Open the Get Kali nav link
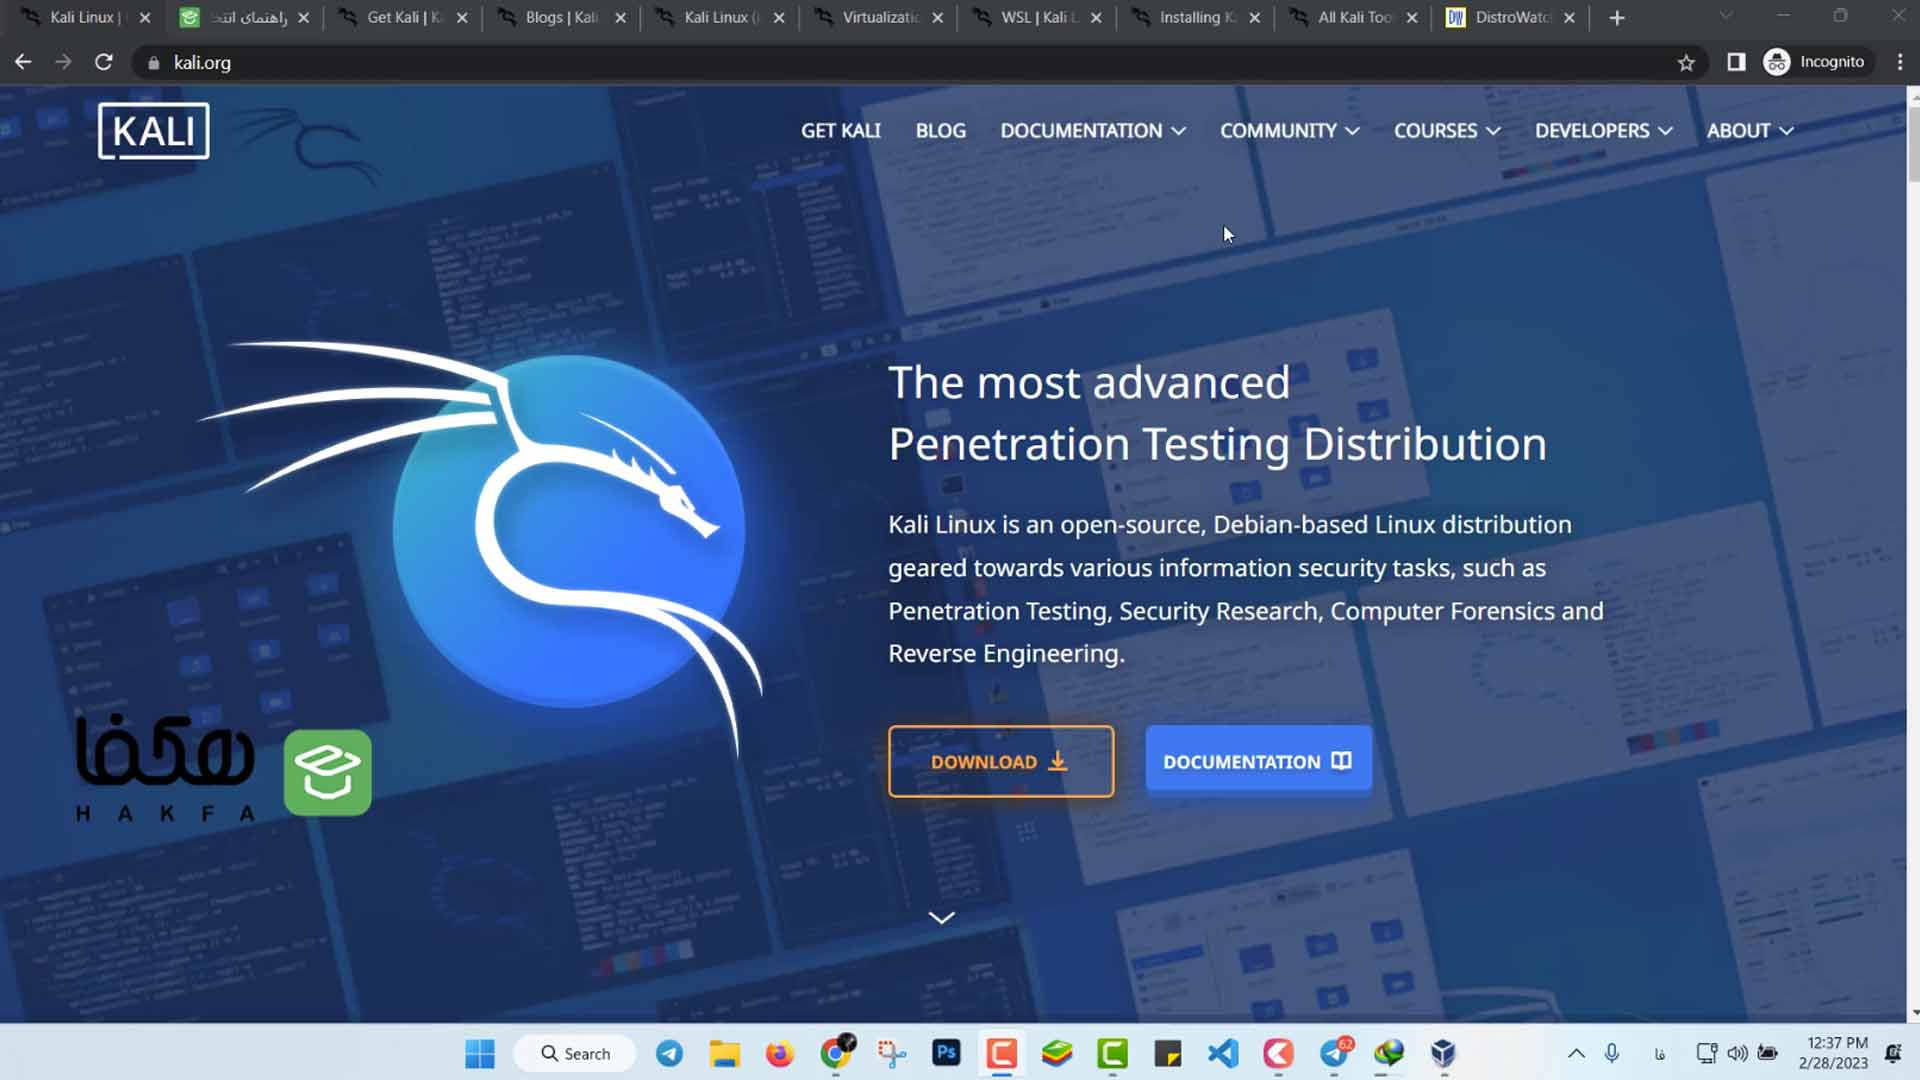The width and height of the screenshot is (1920, 1080). pyautogui.click(x=840, y=131)
